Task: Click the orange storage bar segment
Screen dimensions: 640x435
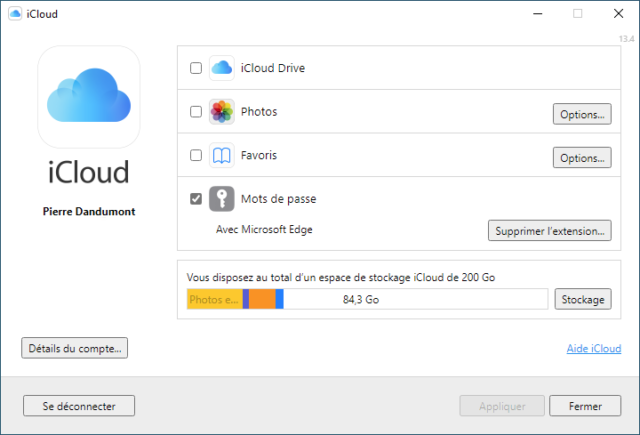Action: coord(262,299)
